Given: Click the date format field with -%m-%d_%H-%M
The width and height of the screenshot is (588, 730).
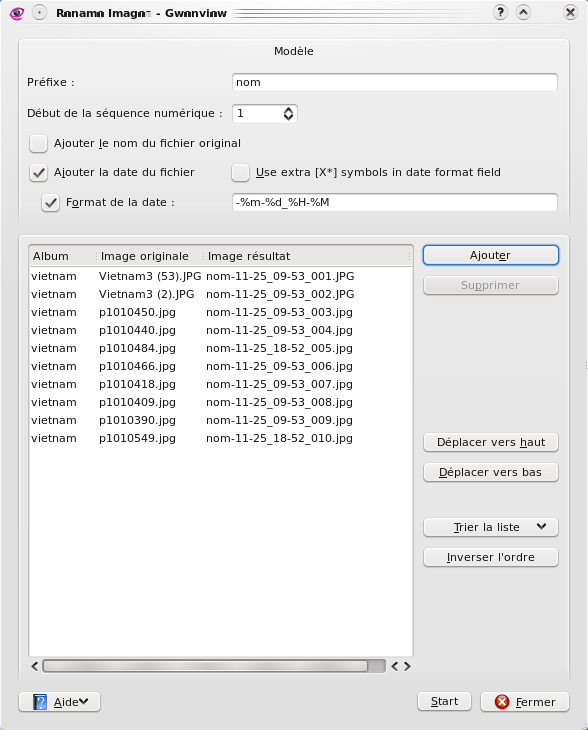Looking at the screenshot, I should click(395, 203).
